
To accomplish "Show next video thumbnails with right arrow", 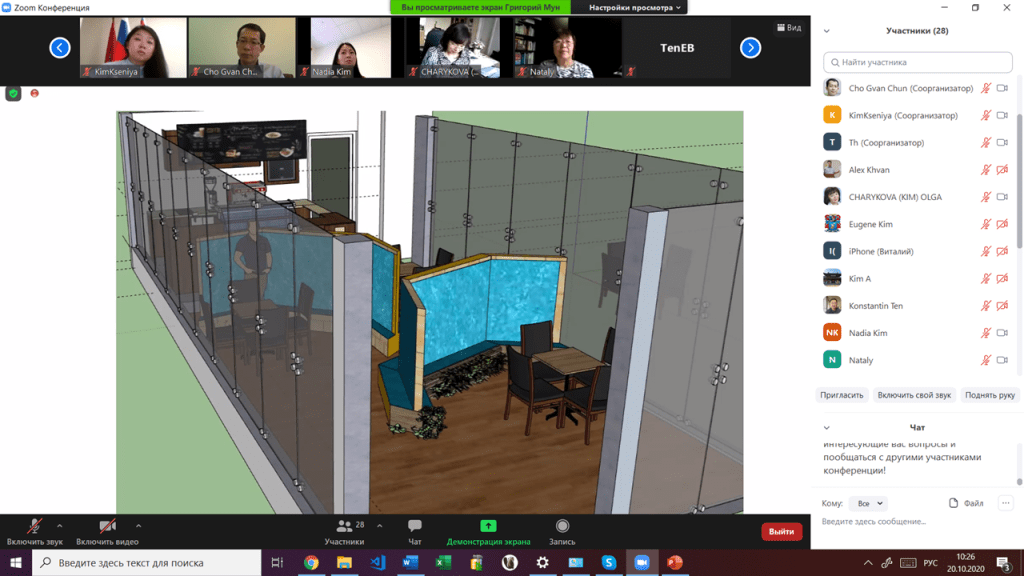I will [x=750, y=47].
